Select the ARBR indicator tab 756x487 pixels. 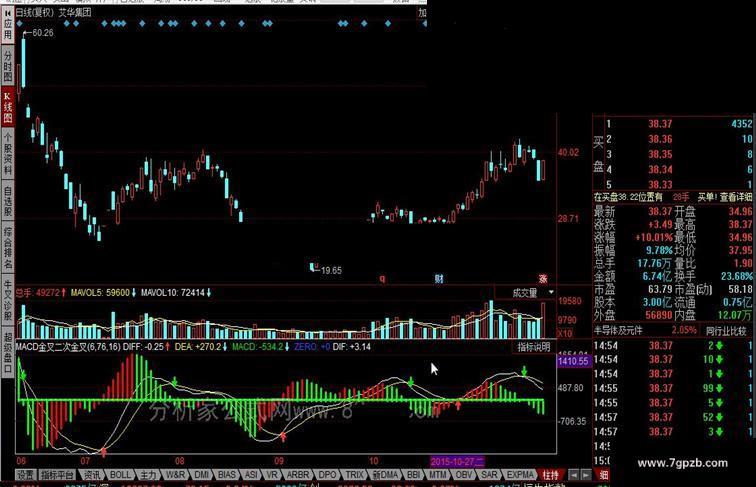tap(298, 475)
